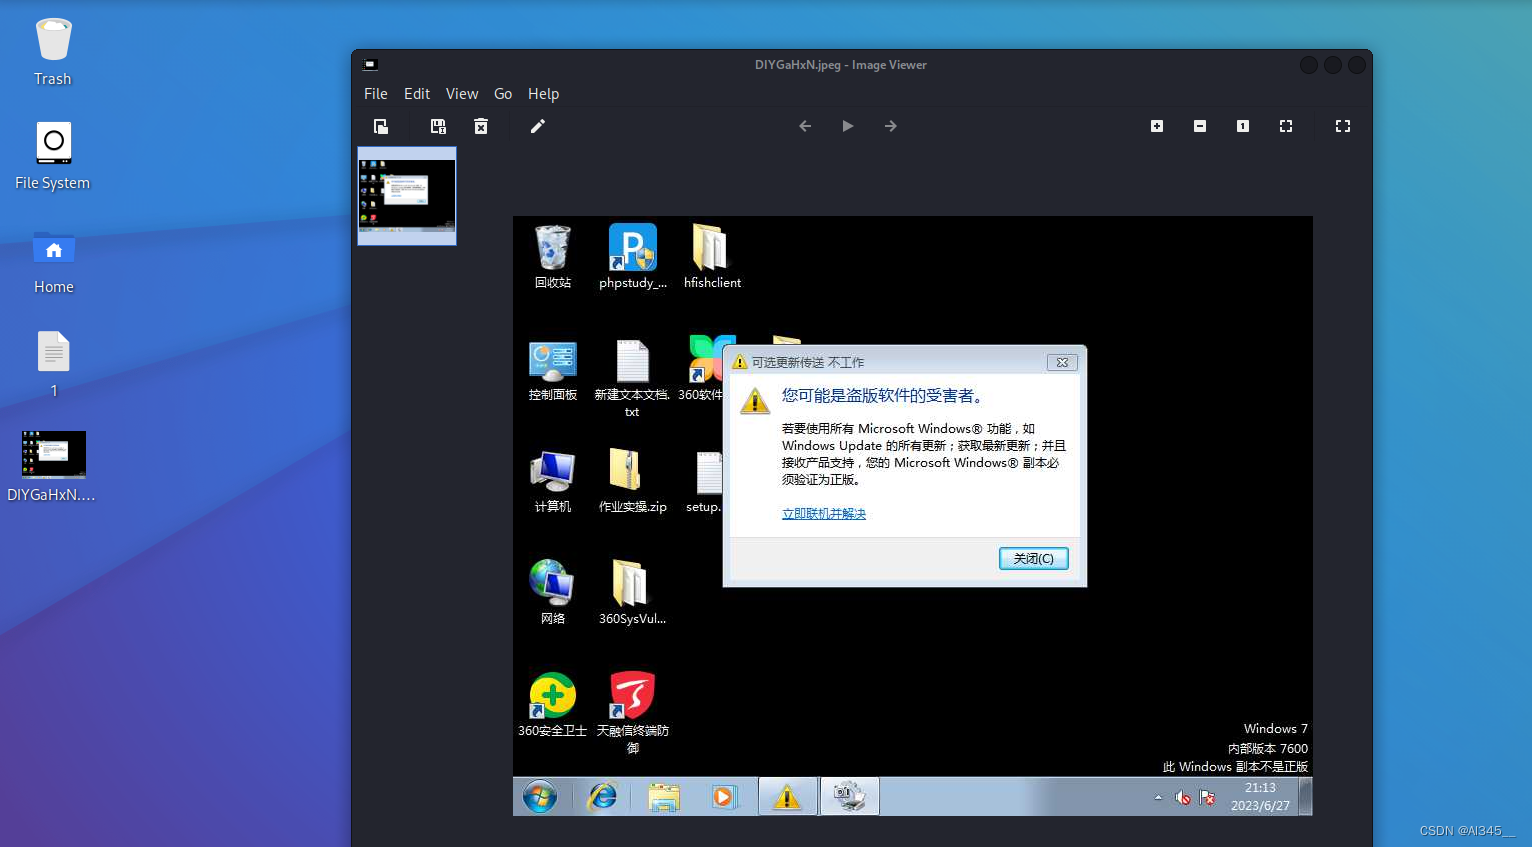Click Internet Explorer taskbar icon in image
The image size is (1532, 847).
602,797
